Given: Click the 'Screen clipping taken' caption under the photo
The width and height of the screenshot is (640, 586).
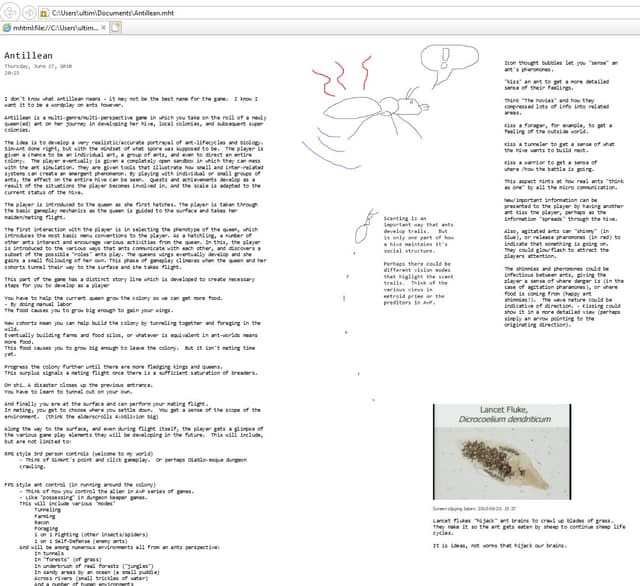Looking at the screenshot, I should (468, 509).
